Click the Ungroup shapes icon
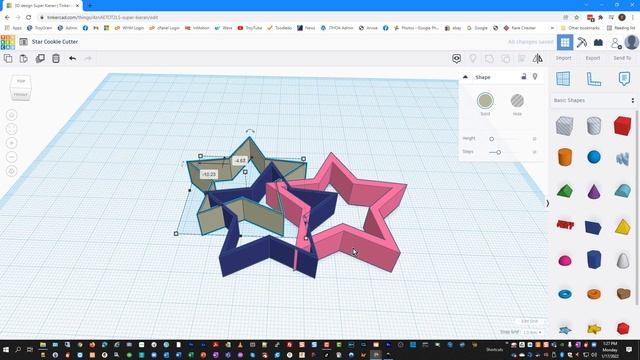Image resolution: width=640 pixels, height=360 pixels. coord(505,59)
